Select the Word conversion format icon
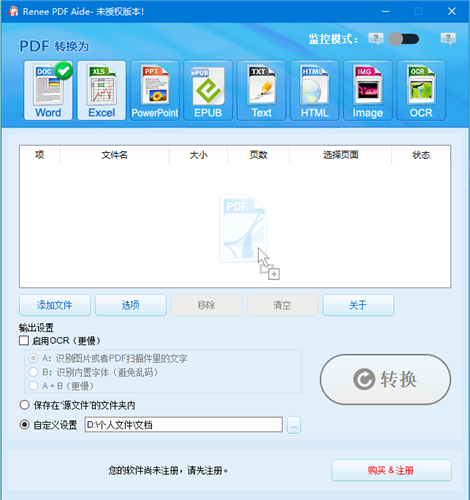The width and height of the screenshot is (470, 500). point(48,90)
